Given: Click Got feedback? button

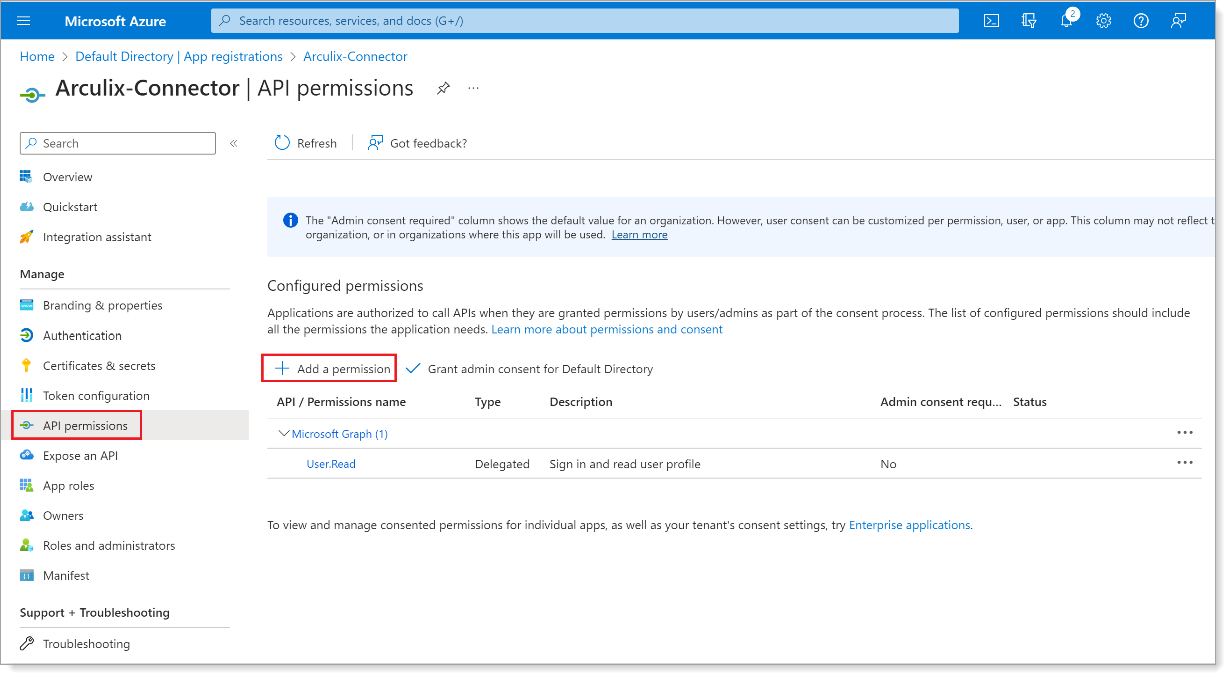Looking at the screenshot, I should coord(417,143).
